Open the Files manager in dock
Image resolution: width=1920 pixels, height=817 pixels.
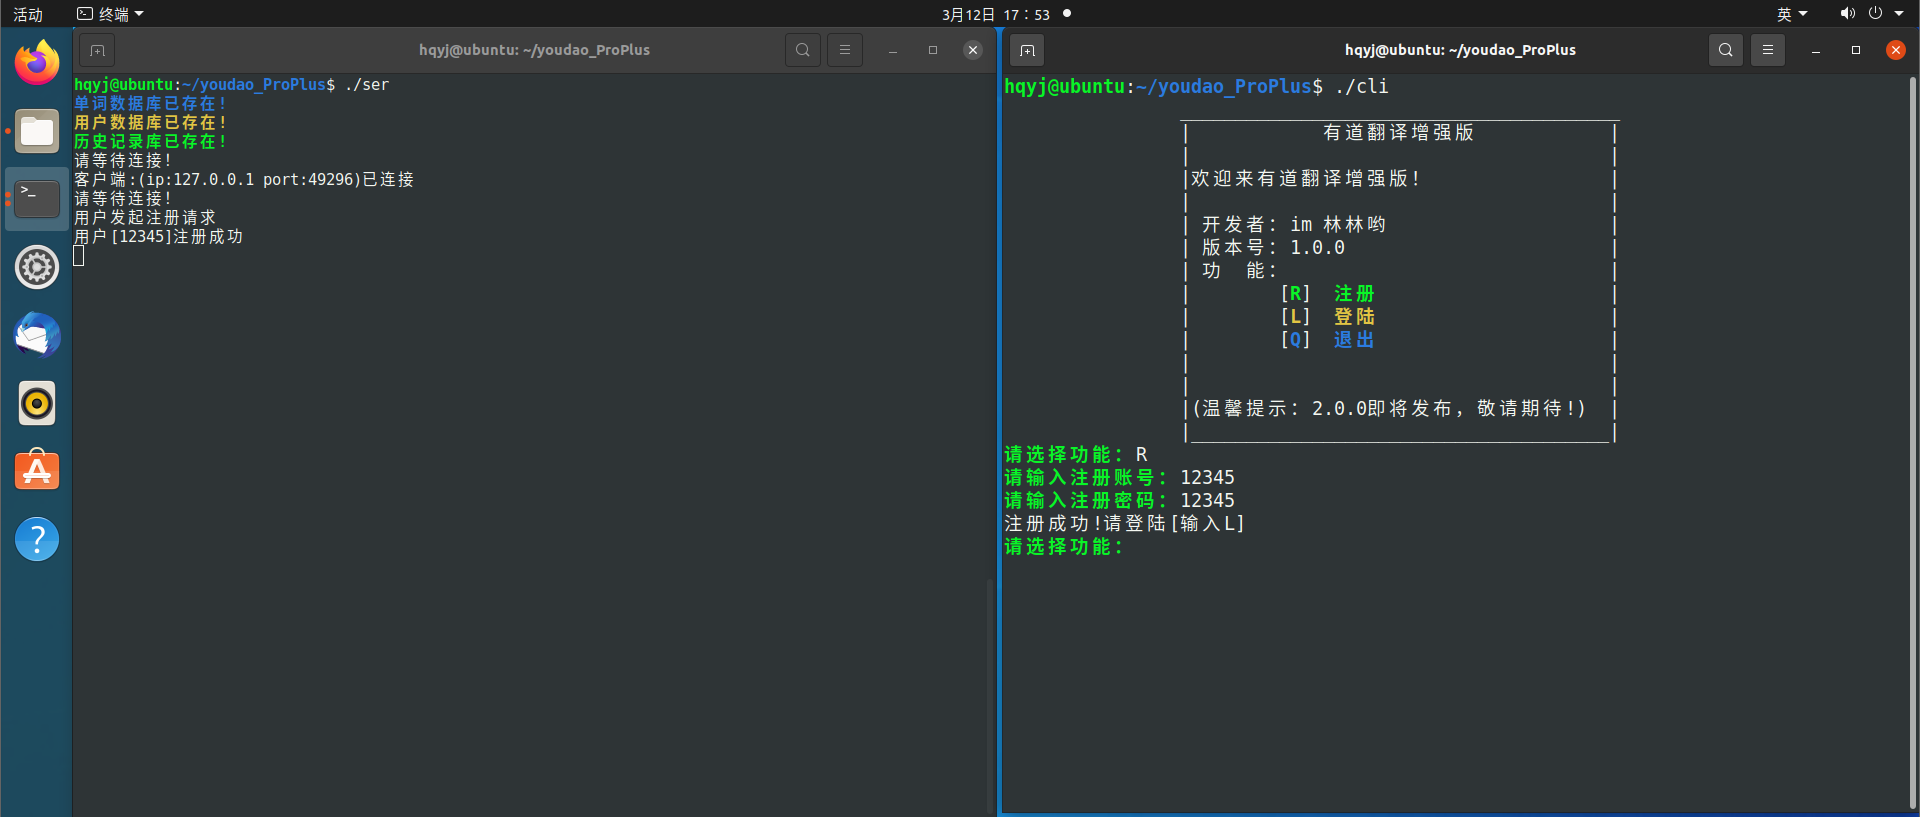[37, 131]
